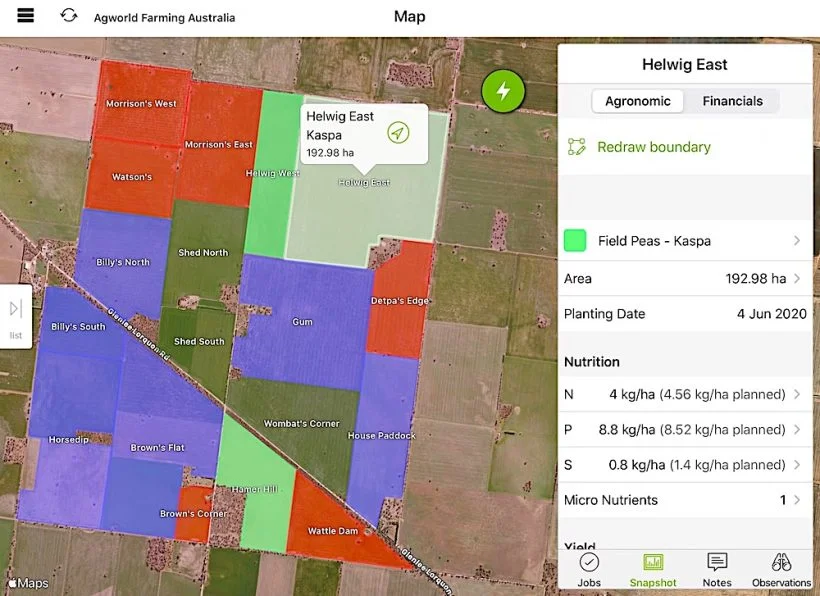Select the Agronomic tab
820x596 pixels.
pos(637,101)
